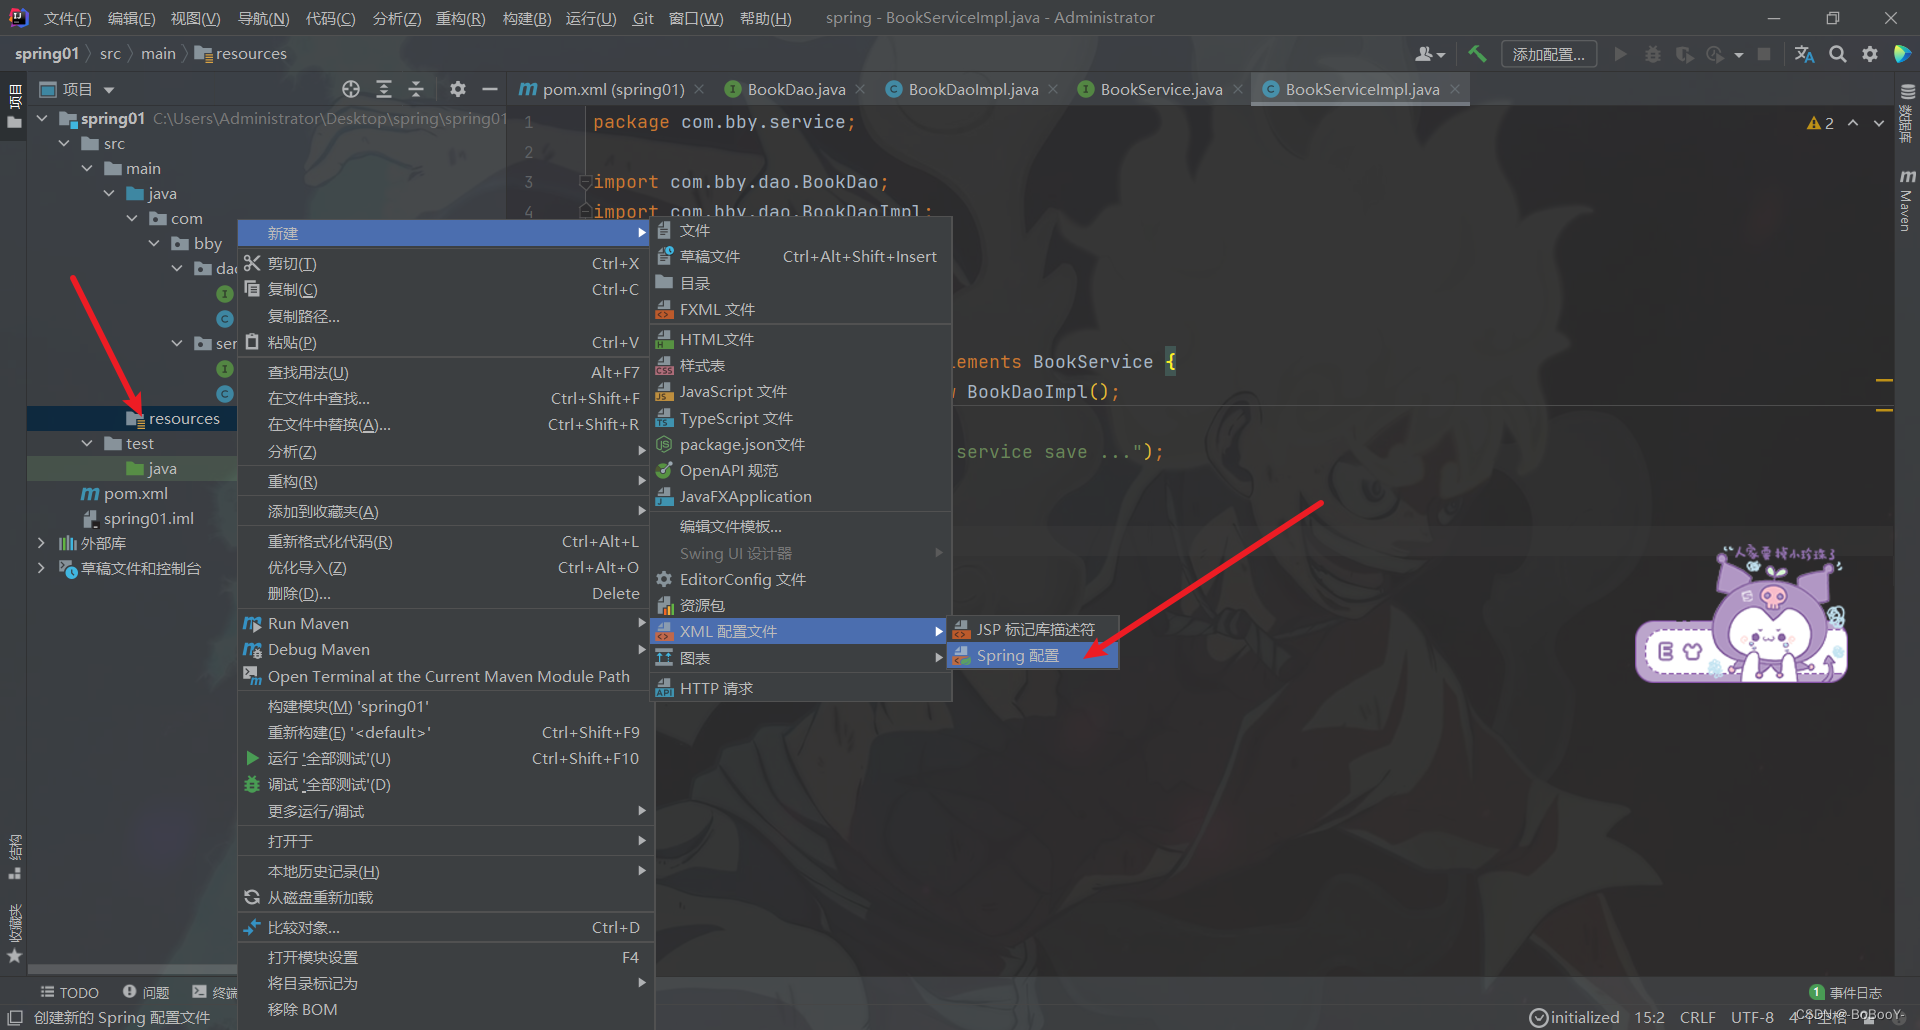Switch to BookService.java tab
The image size is (1920, 1030).
(x=1161, y=89)
